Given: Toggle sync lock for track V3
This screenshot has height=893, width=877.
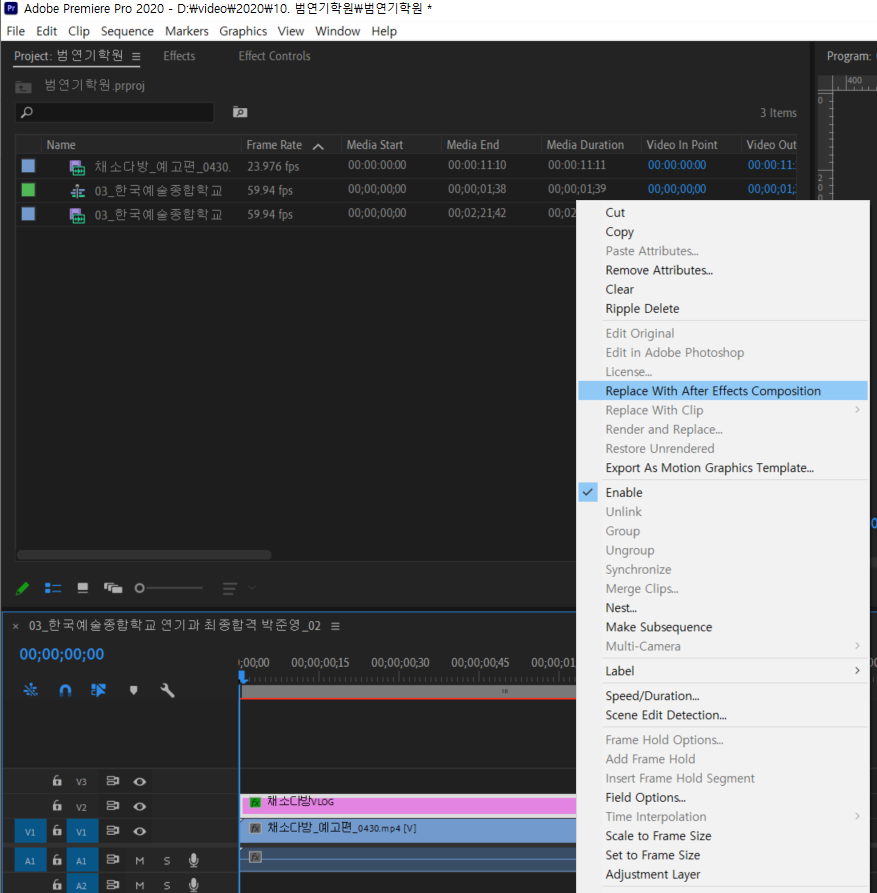Looking at the screenshot, I should 113,781.
